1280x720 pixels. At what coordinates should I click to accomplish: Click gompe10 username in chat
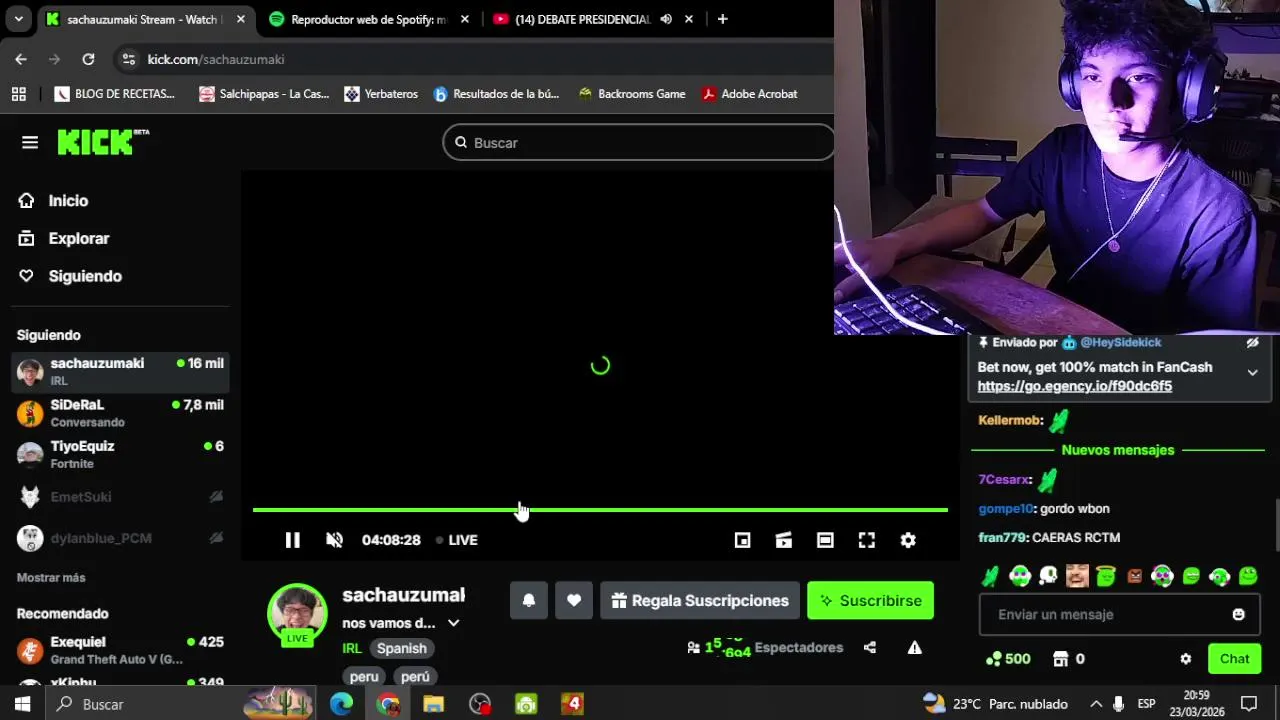(x=1006, y=509)
